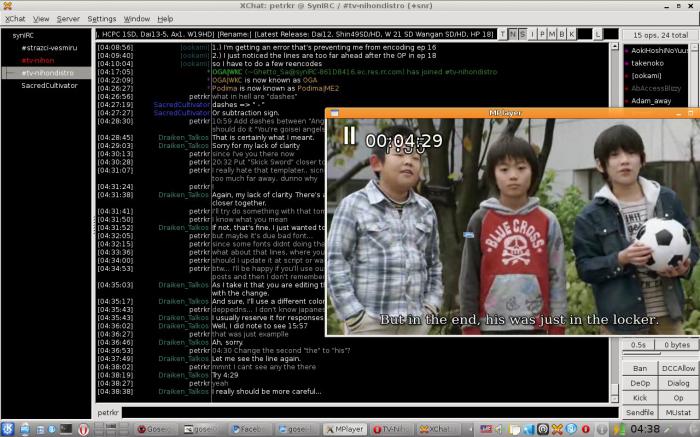This screenshot has height=437, width=700.
Task: Toggle the P private channel mode button
Action: (x=542, y=34)
